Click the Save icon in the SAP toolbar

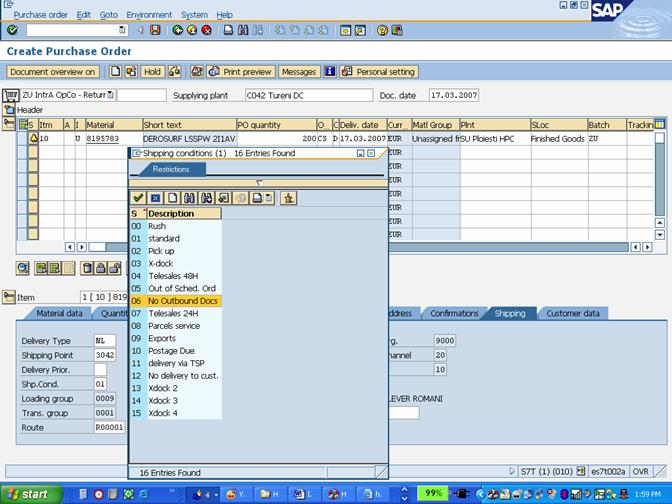pyautogui.click(x=155, y=30)
